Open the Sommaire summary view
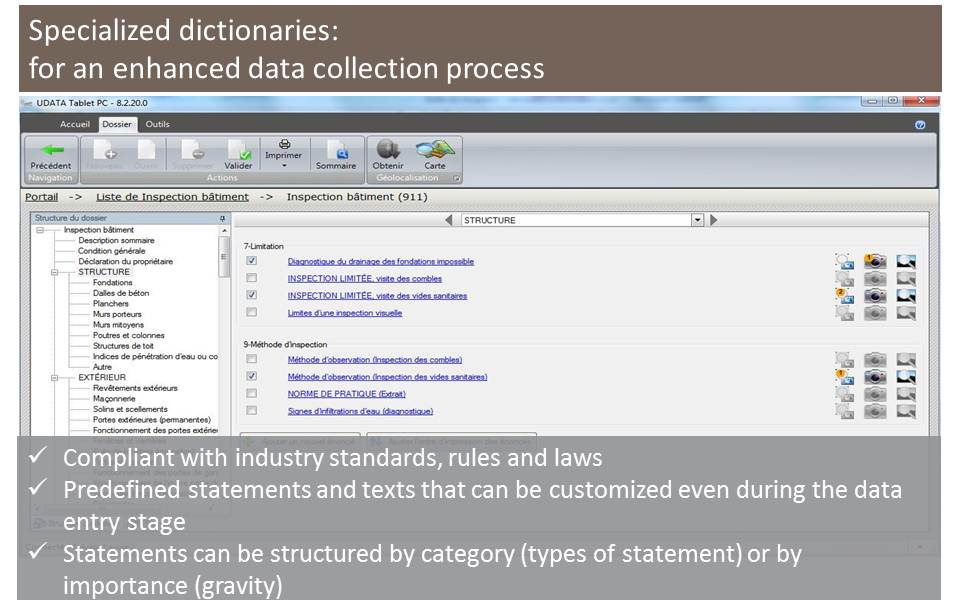Screen dimensions: 960x600 (336, 151)
